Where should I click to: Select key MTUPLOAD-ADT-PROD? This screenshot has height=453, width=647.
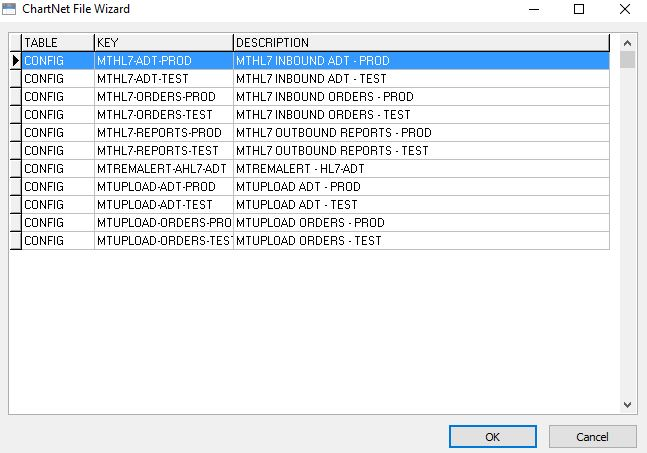tap(164, 186)
